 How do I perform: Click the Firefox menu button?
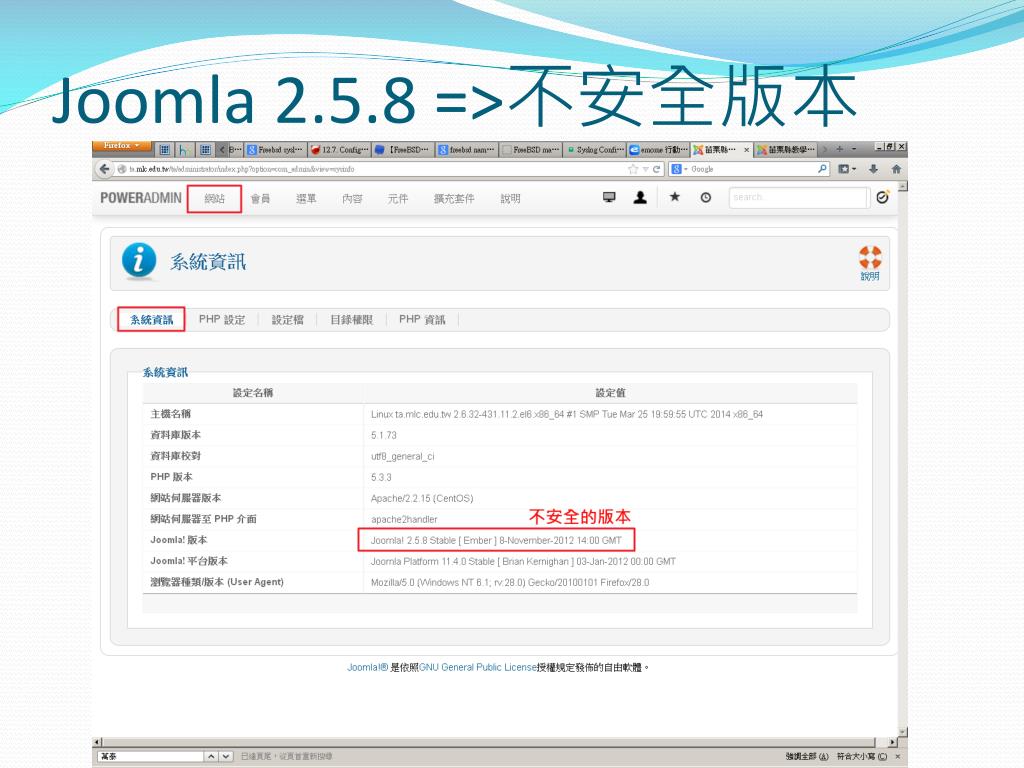[122, 146]
